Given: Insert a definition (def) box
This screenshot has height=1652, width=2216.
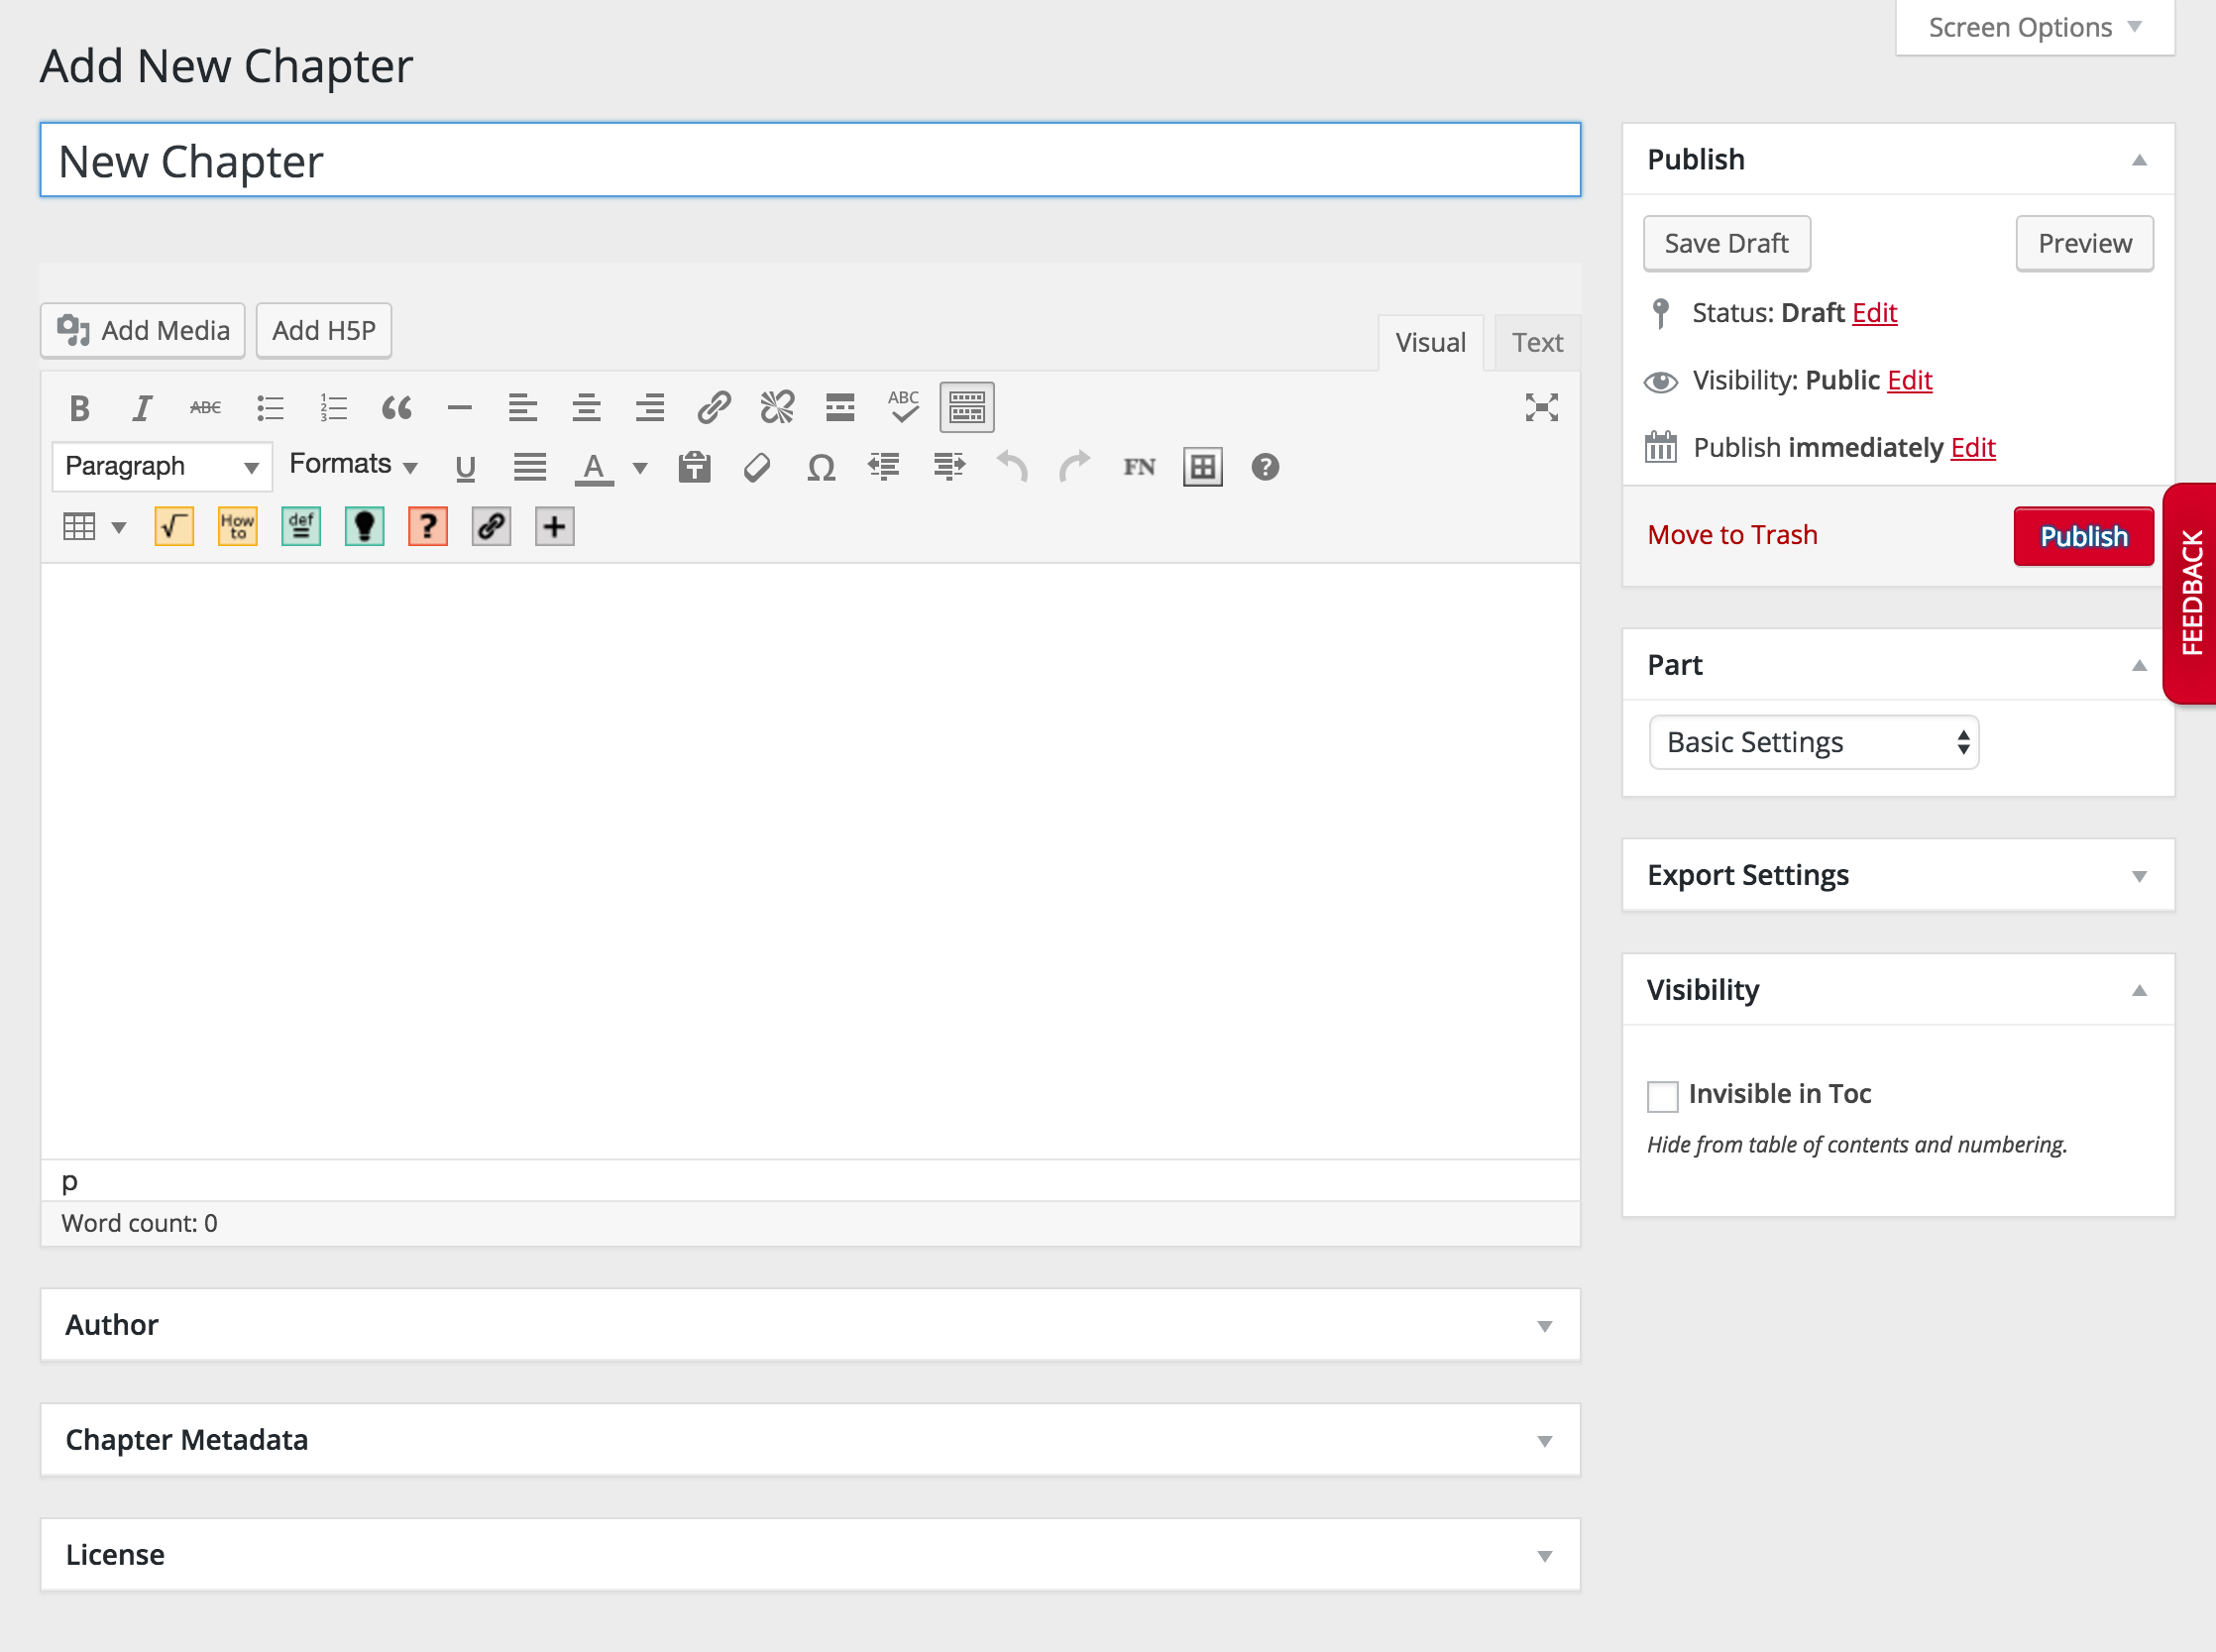Looking at the screenshot, I should point(301,527).
